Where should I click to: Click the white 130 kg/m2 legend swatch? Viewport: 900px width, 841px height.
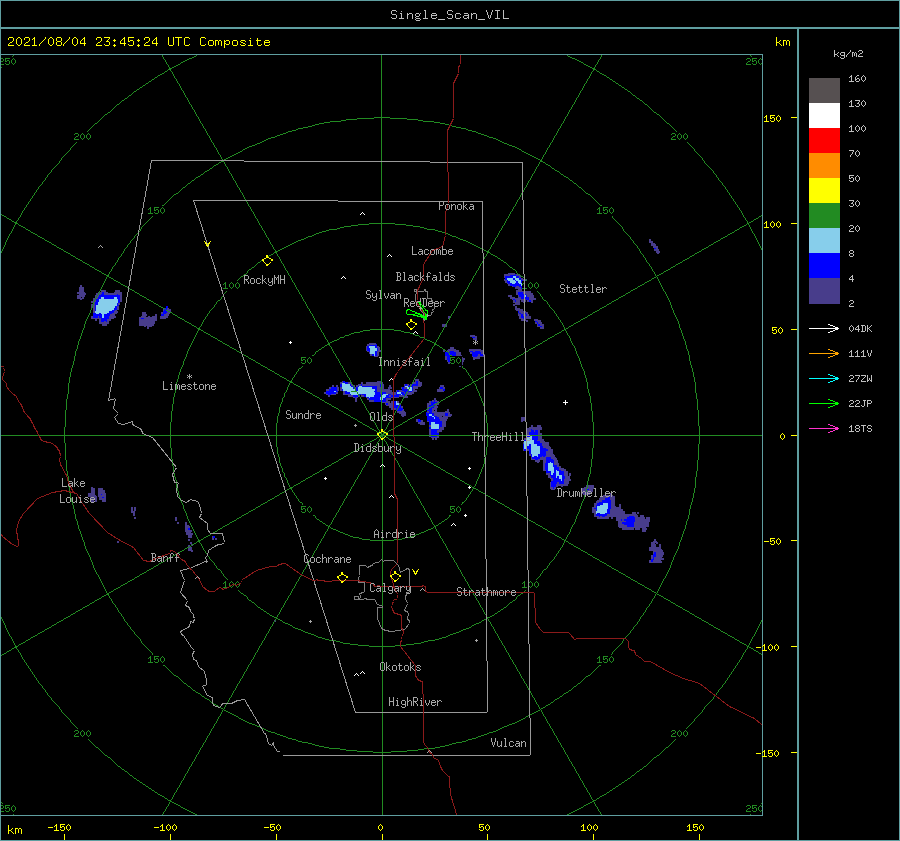coord(824,115)
